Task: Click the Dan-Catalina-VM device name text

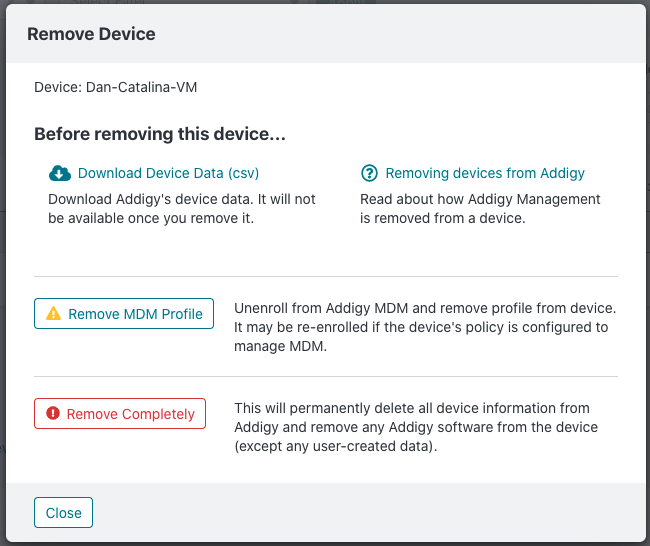Action: 141,87
